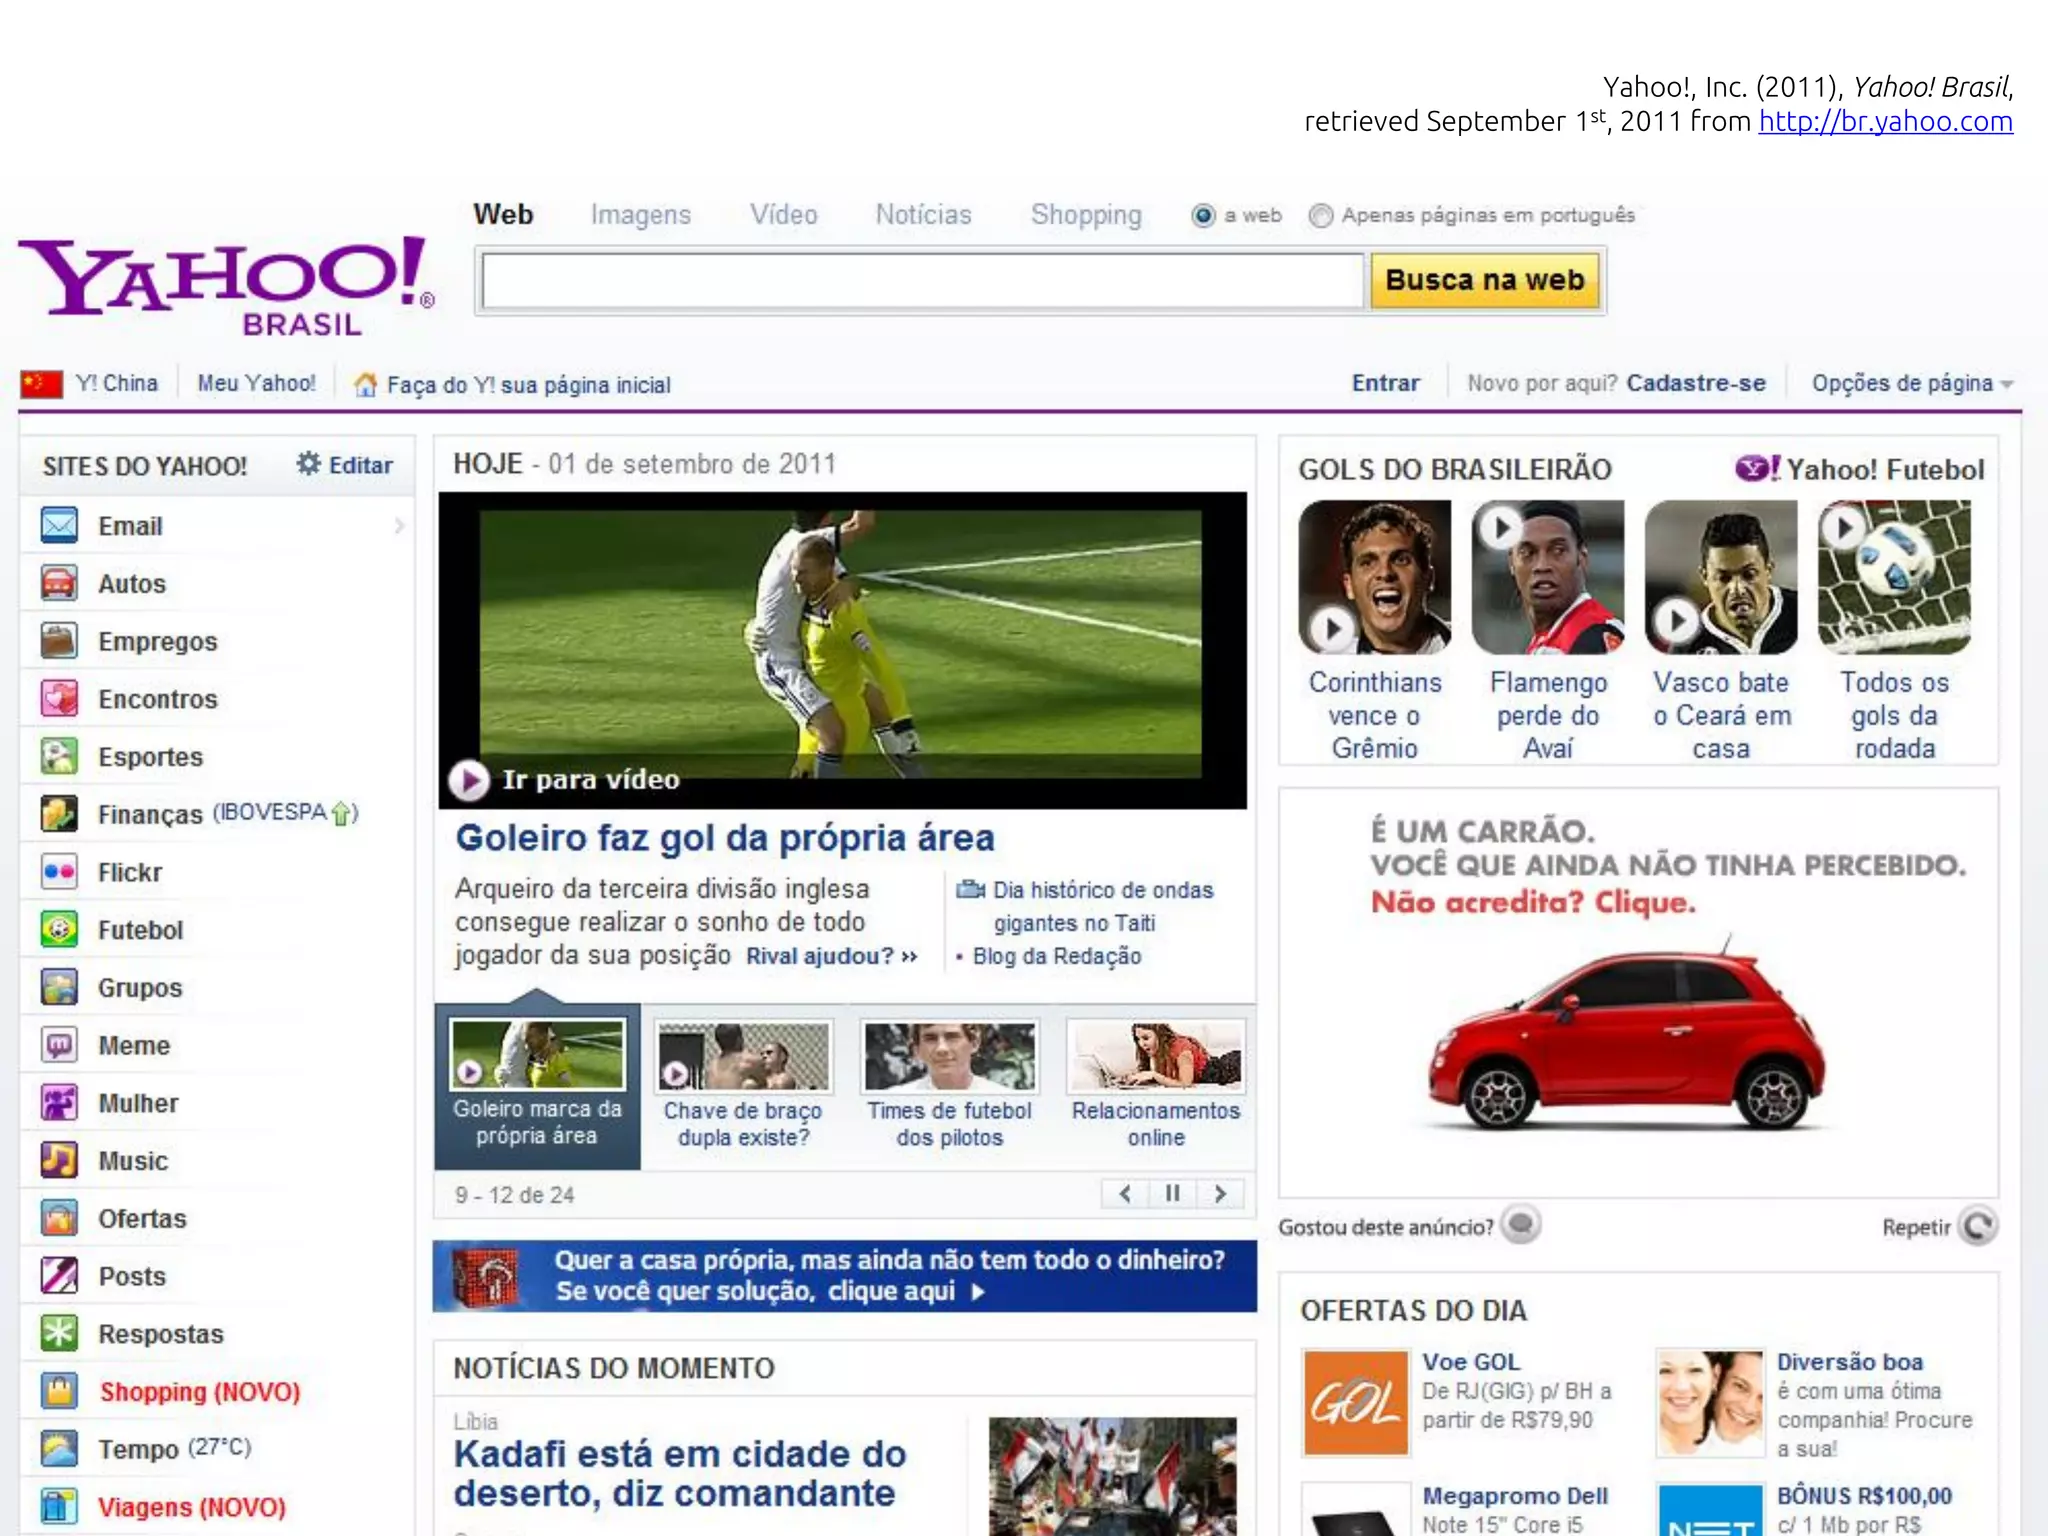Select the 'a web' radio button
This screenshot has height=1536, width=2048.
[1203, 215]
